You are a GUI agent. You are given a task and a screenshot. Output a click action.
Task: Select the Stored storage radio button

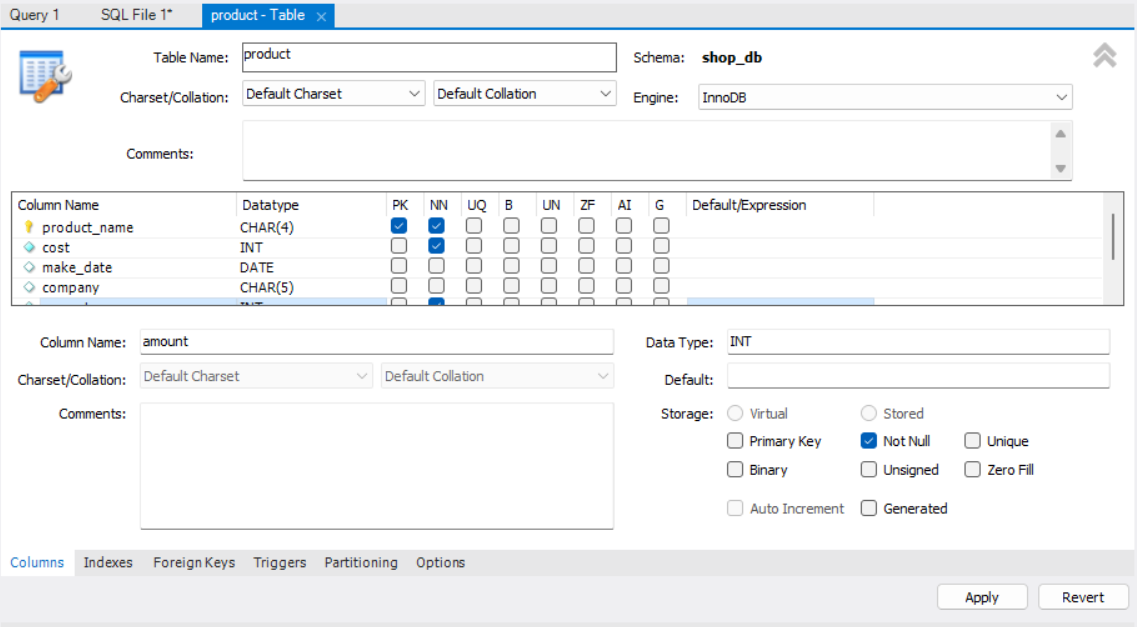[x=869, y=413]
